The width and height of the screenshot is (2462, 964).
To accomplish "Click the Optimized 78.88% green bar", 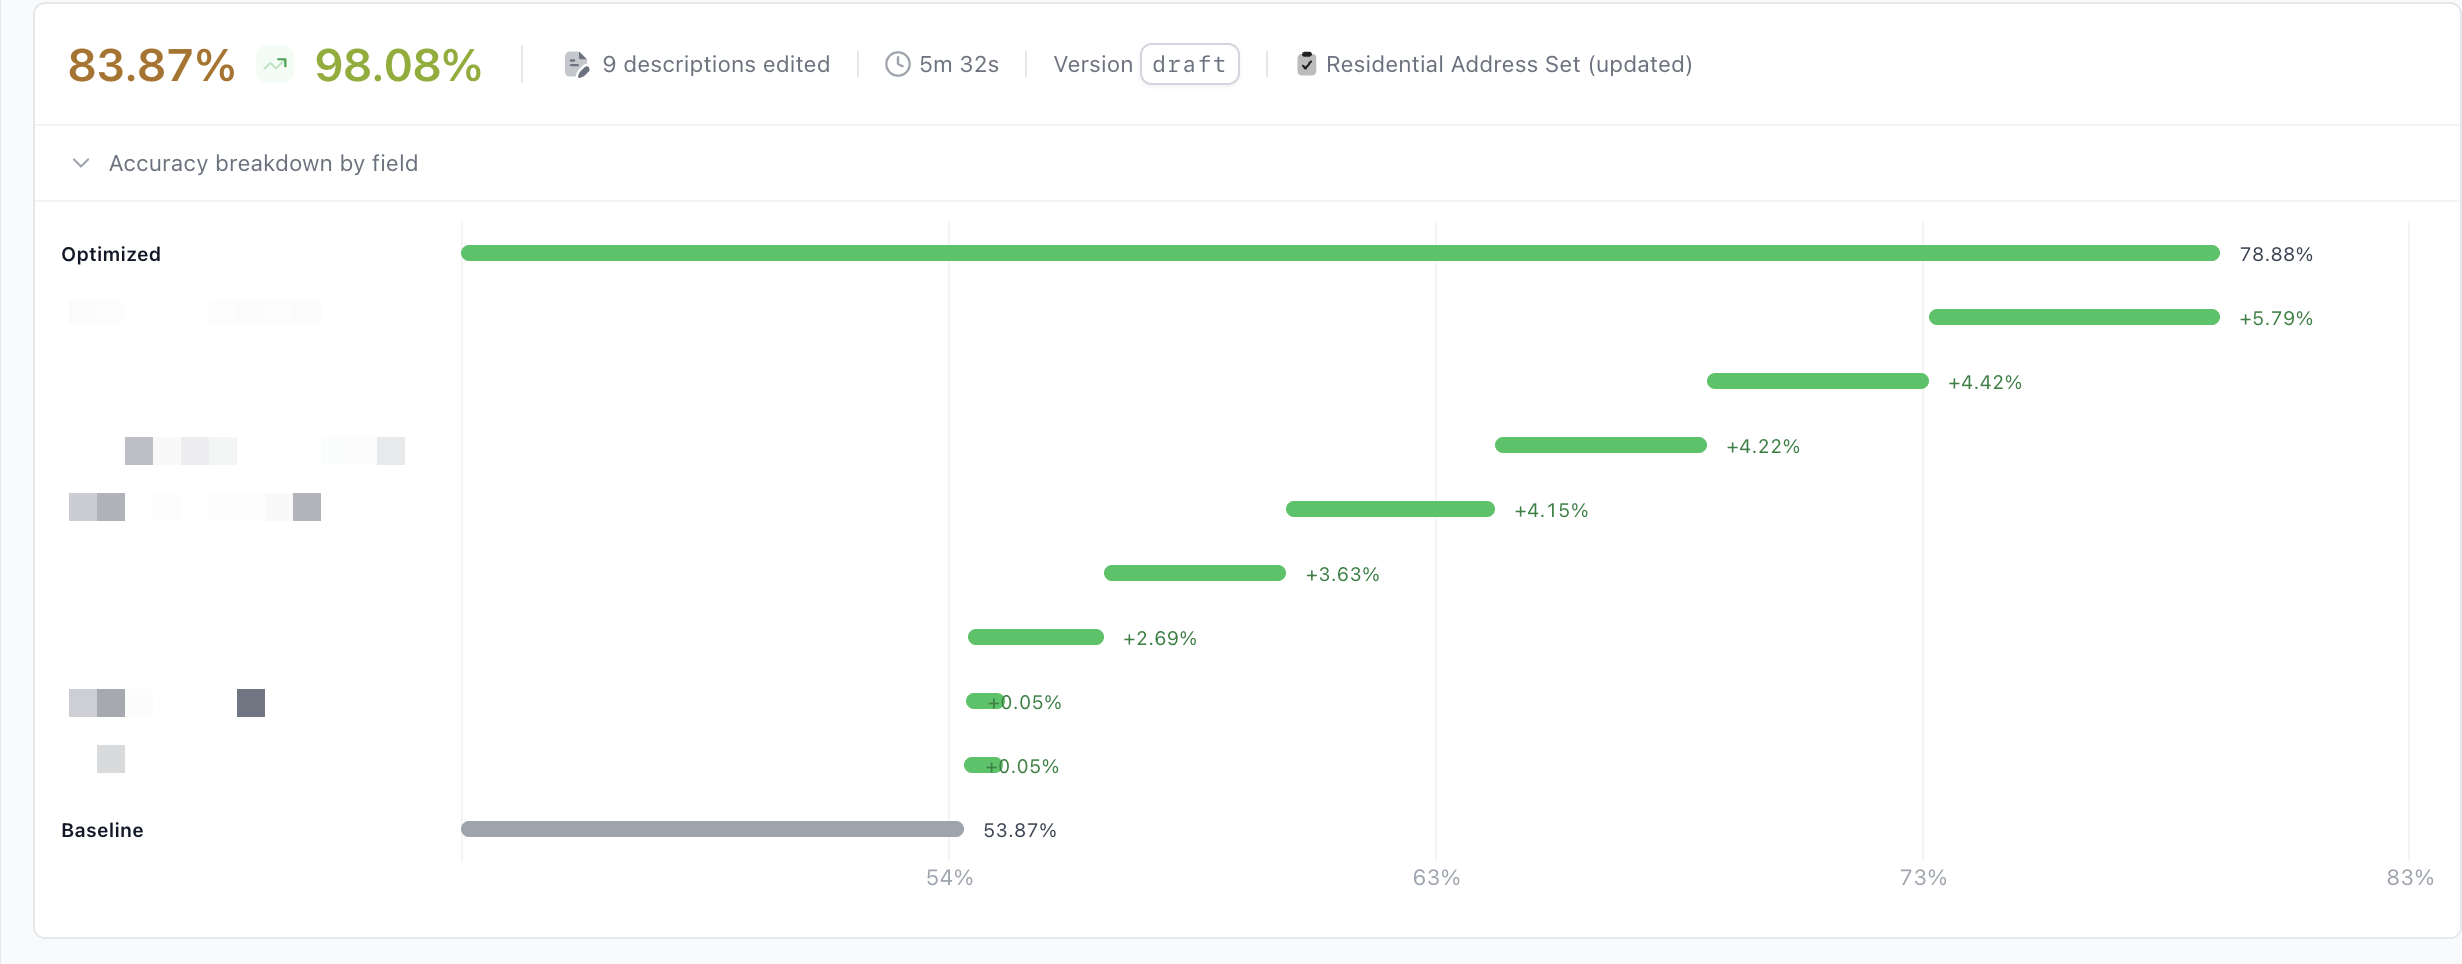I will click(1340, 254).
